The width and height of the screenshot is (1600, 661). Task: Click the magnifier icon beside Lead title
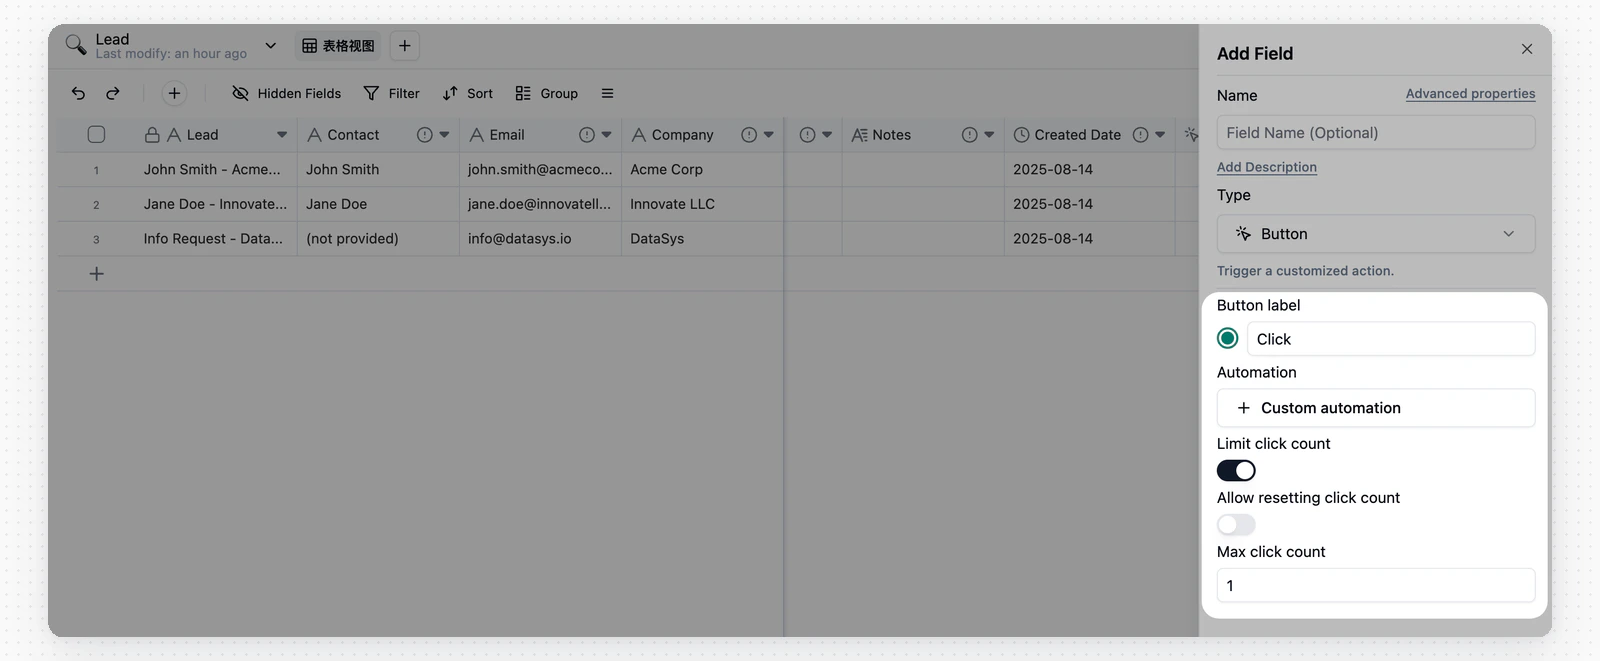76,45
